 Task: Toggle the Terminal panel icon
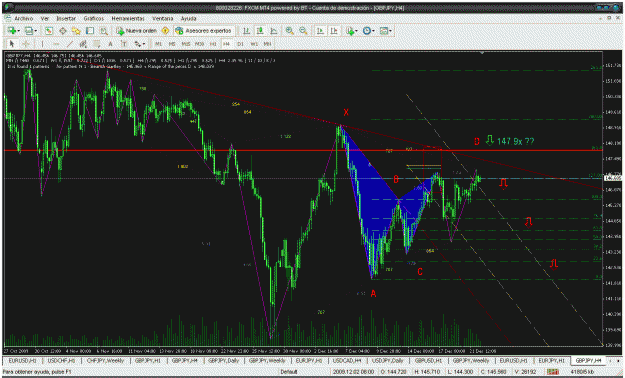[x=90, y=31]
